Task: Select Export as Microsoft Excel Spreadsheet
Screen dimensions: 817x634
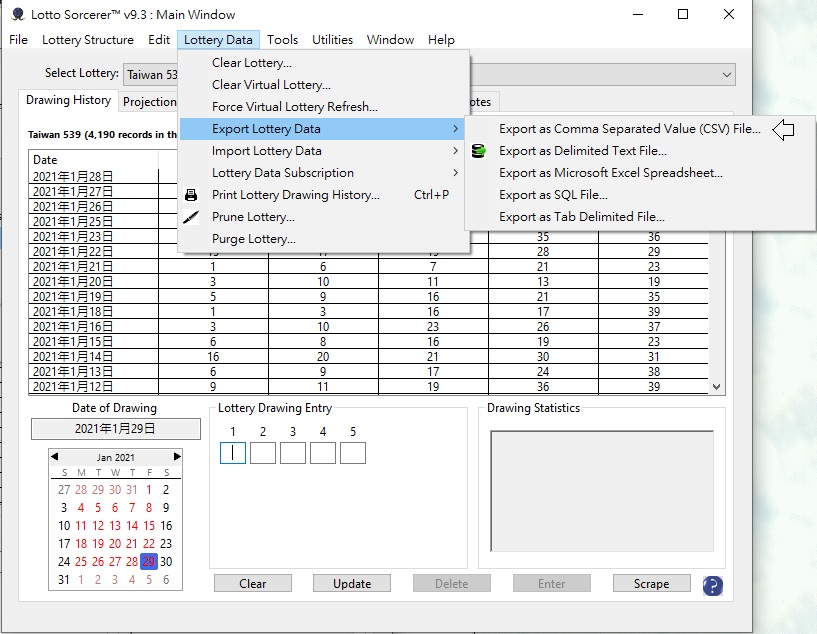Action: [610, 173]
